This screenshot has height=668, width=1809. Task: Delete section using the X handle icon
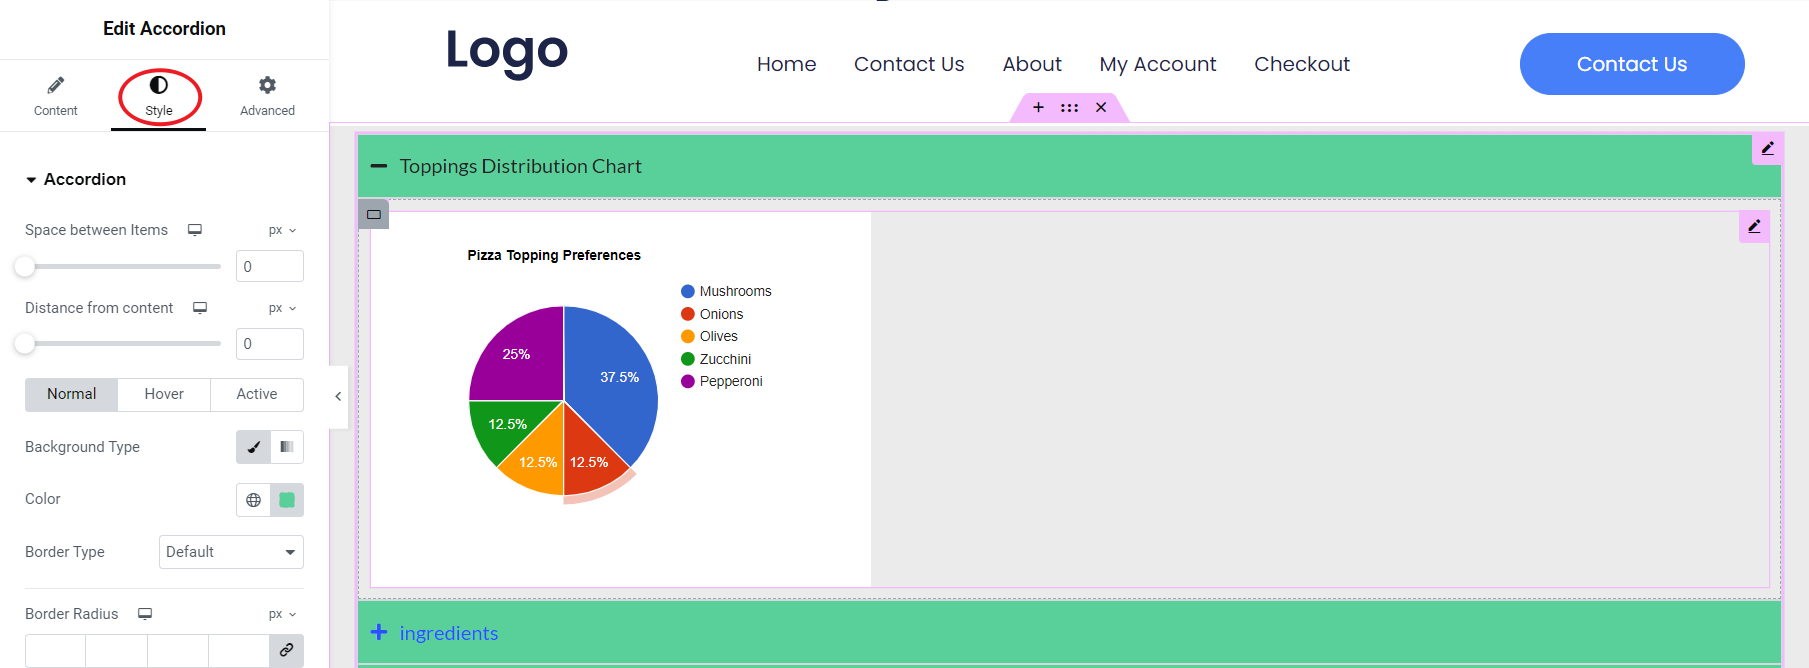(x=1101, y=107)
